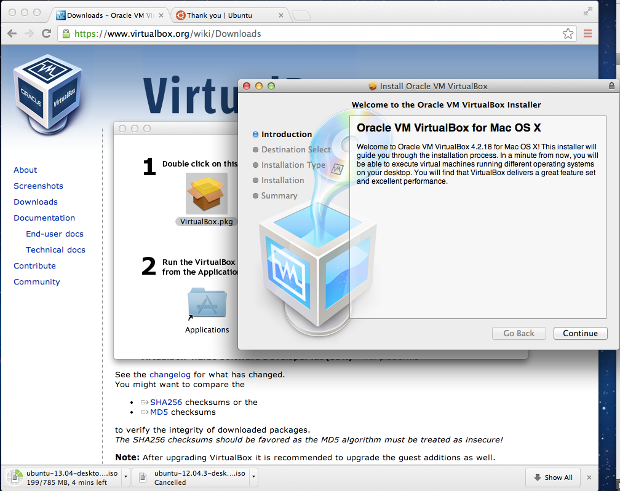This screenshot has width=620, height=491.
Task: Close the Thank you | Ubuntu tab
Action: (x=281, y=15)
